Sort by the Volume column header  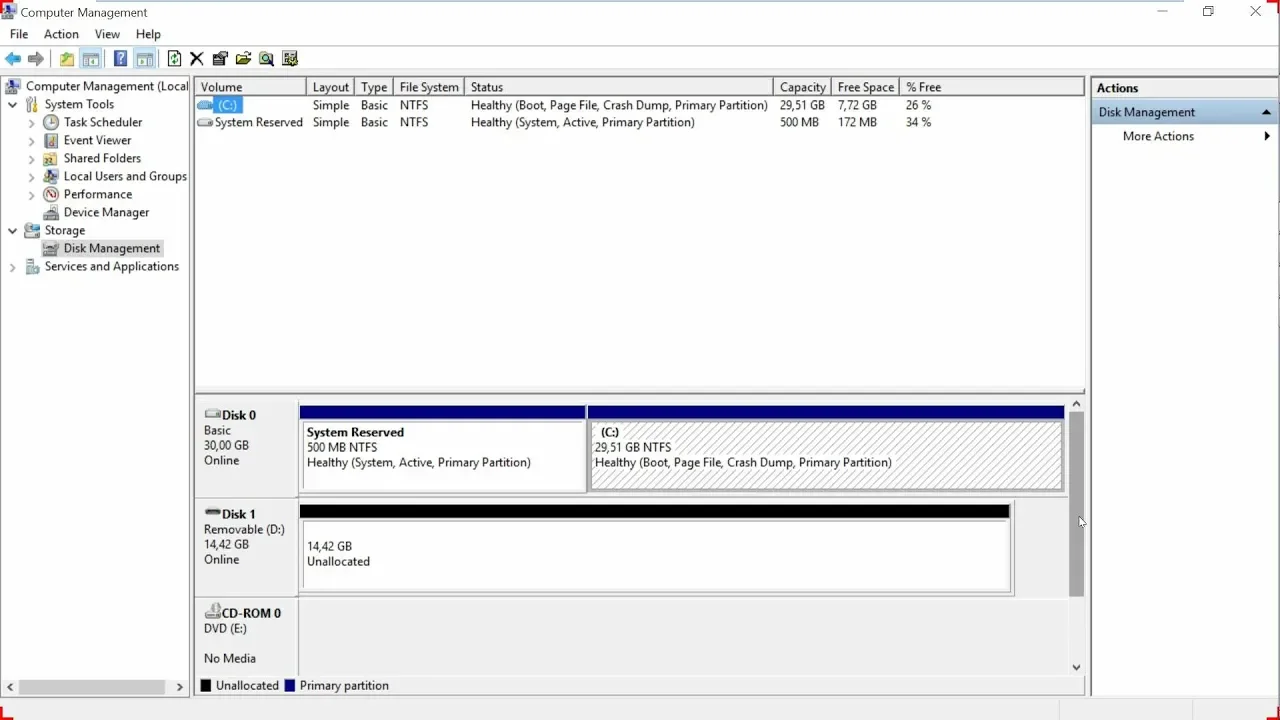(x=250, y=87)
